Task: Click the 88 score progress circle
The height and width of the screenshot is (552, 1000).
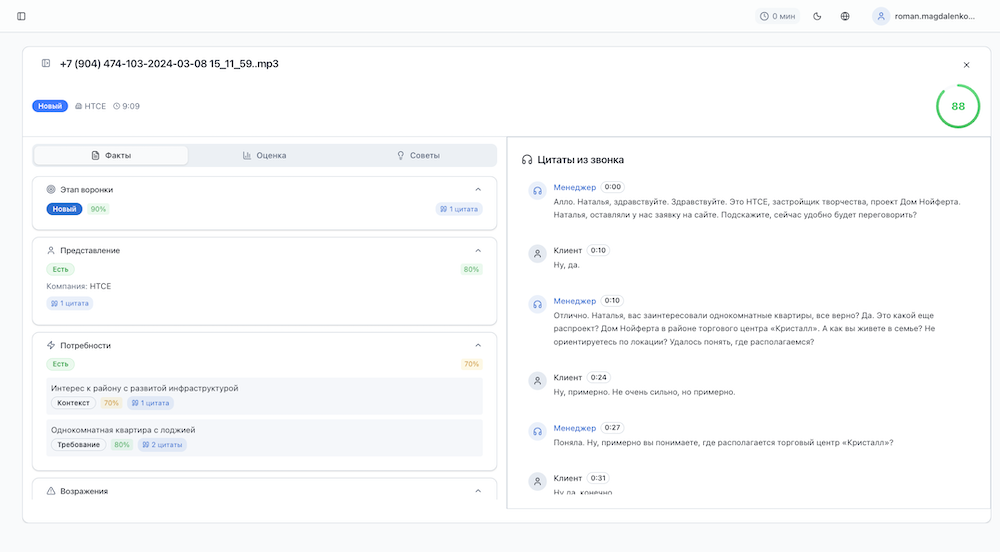Action: tap(957, 106)
